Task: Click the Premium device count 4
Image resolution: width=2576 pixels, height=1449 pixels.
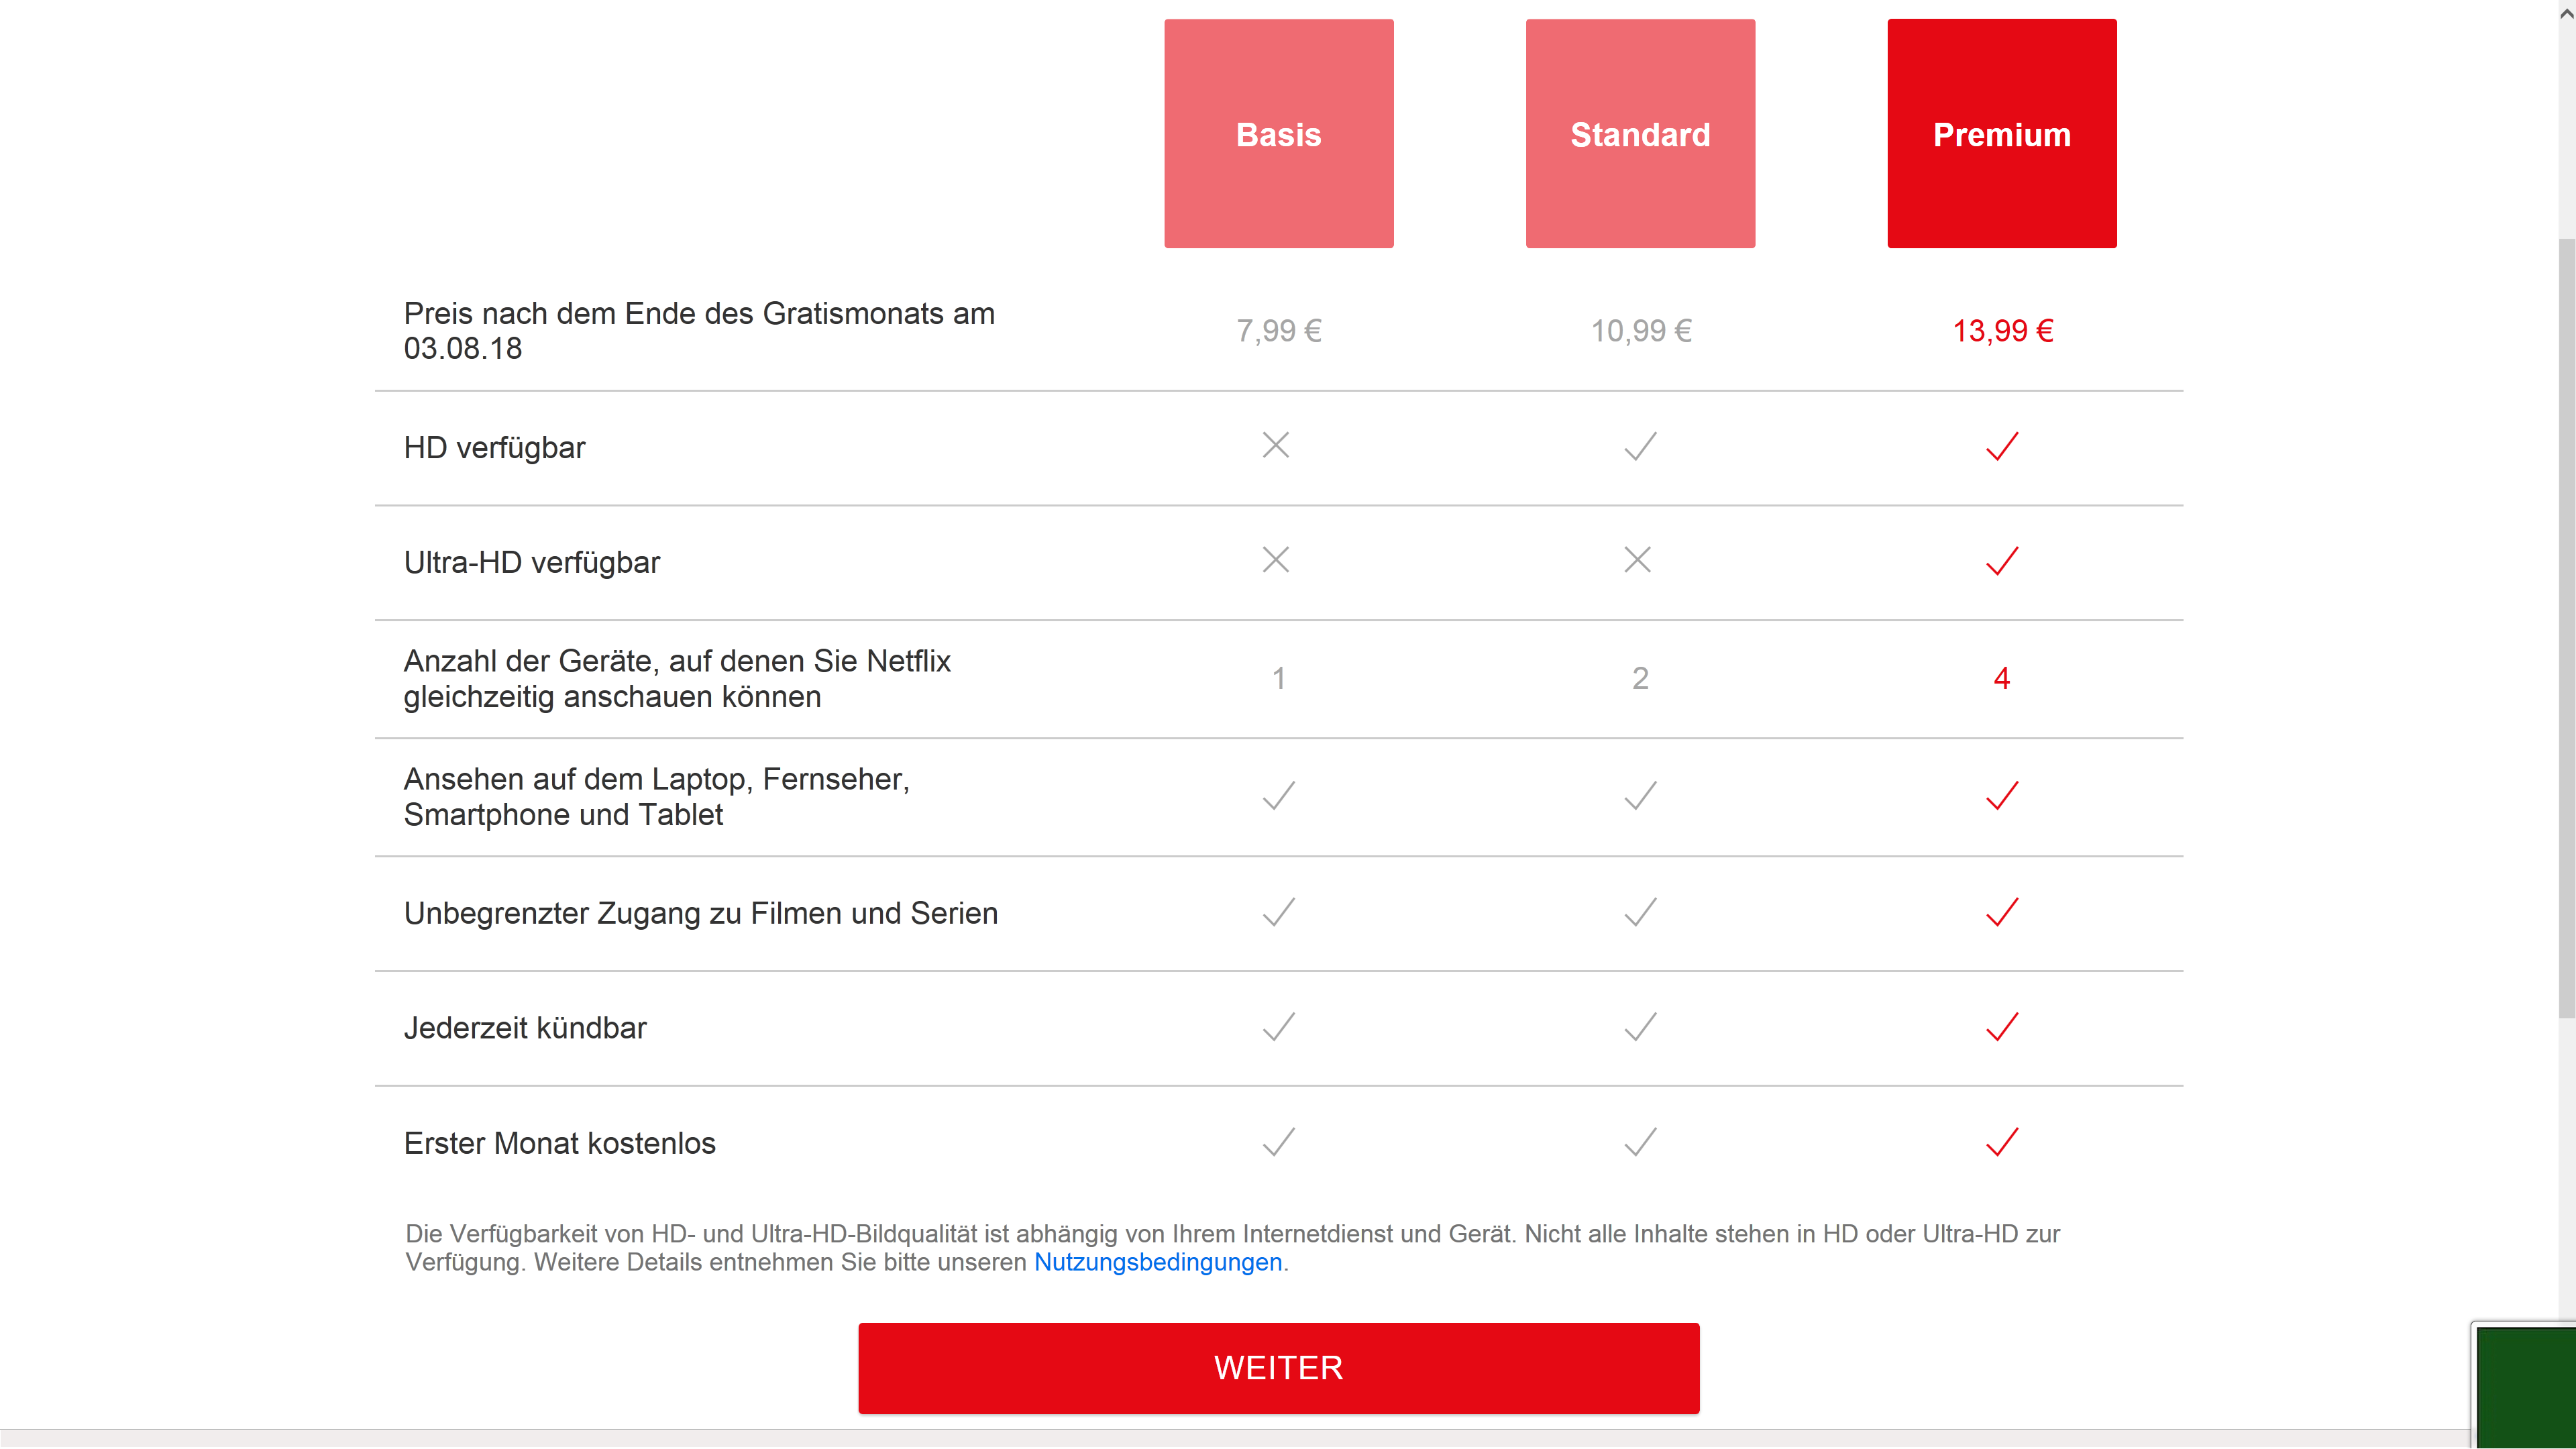Action: click(2001, 678)
